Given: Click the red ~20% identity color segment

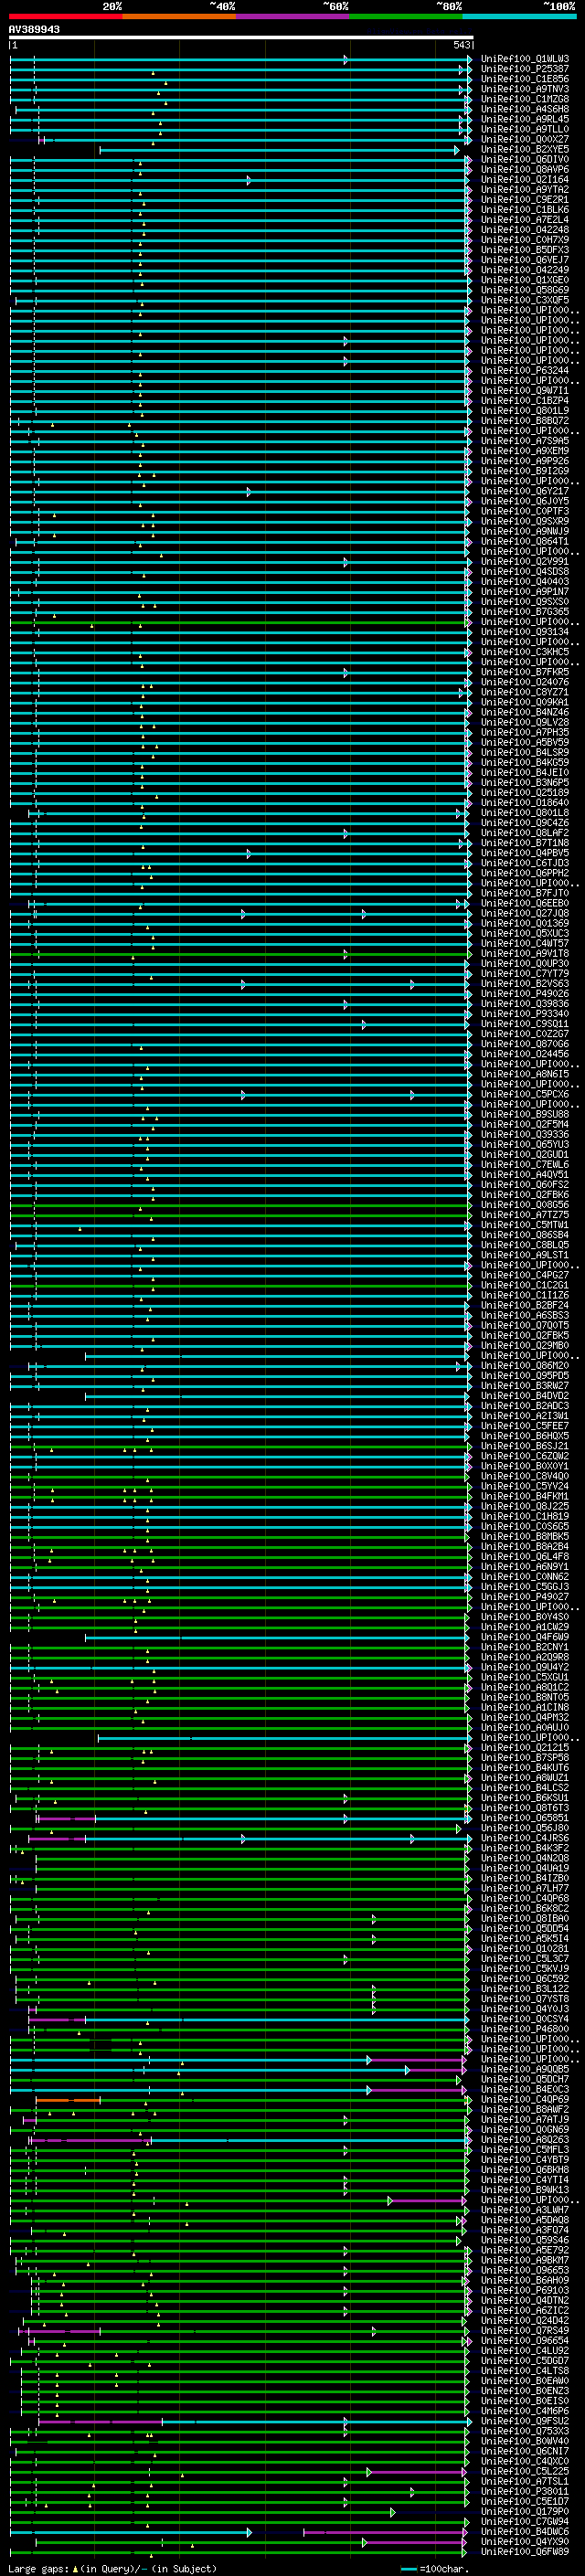Looking at the screenshot, I should tap(66, 16).
